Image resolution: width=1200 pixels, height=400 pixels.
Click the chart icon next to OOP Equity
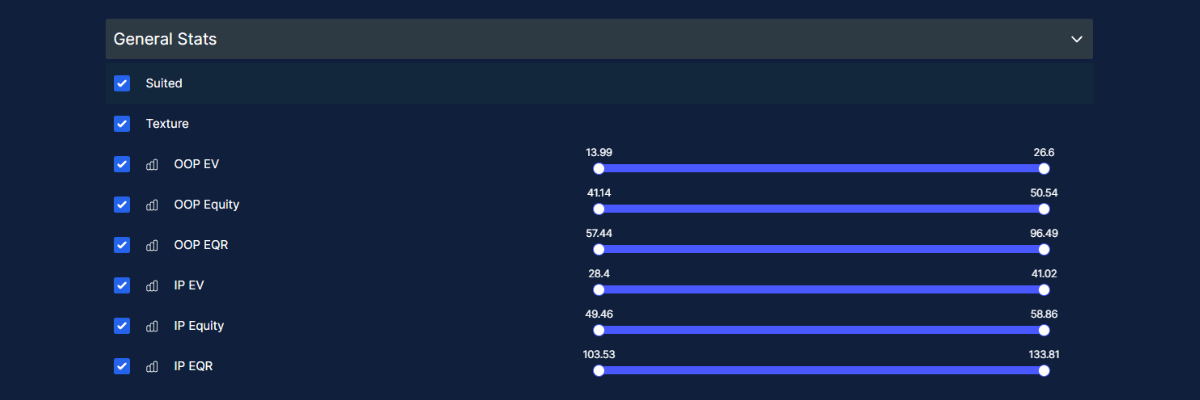click(153, 205)
